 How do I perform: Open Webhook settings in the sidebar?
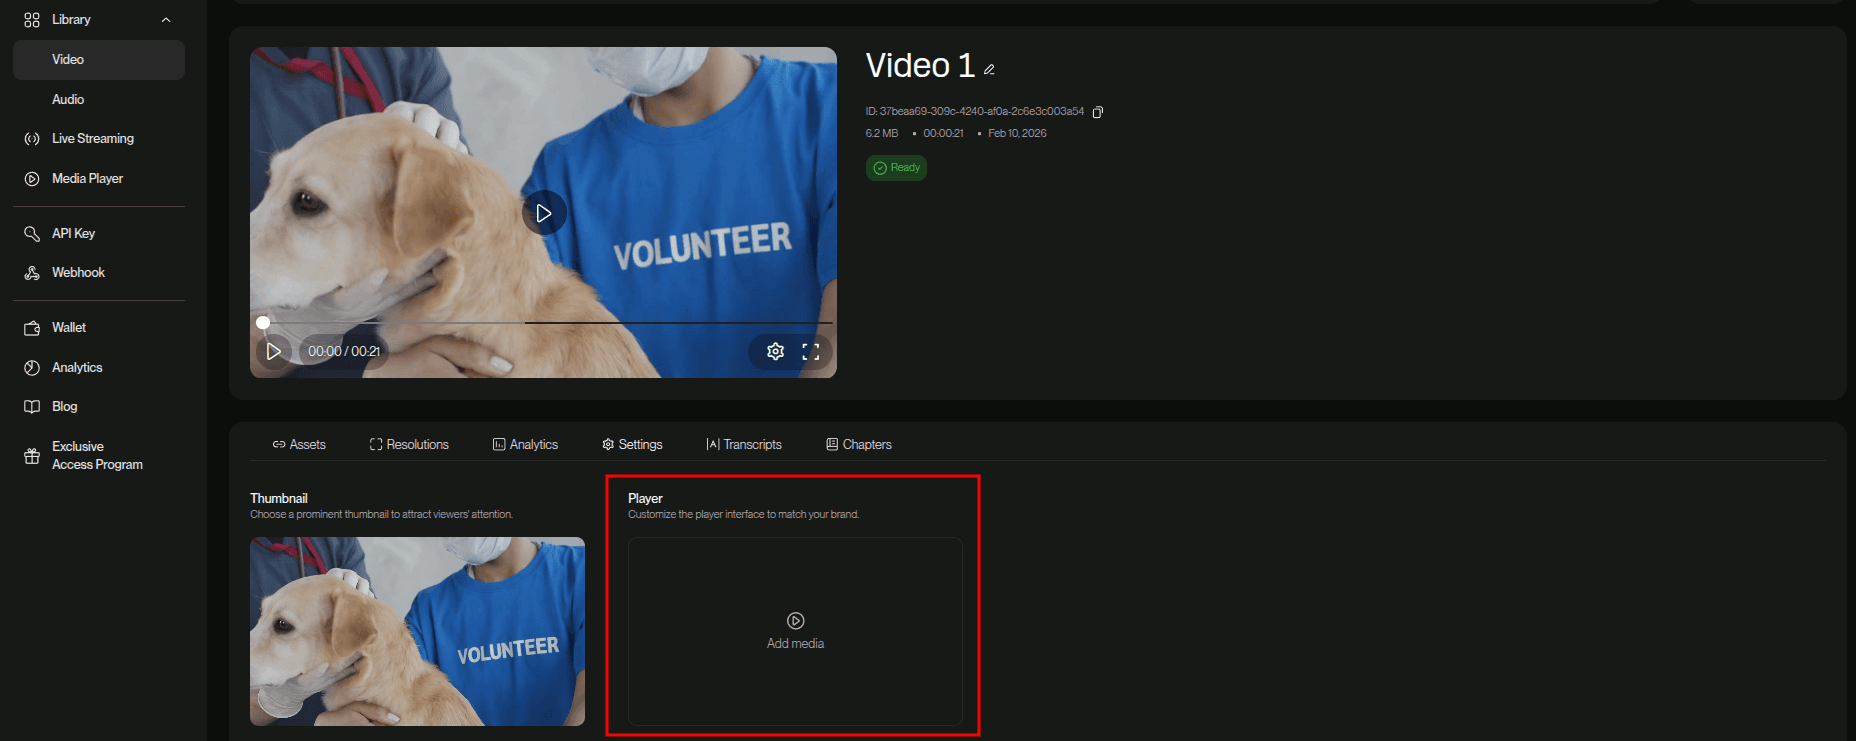(x=78, y=273)
